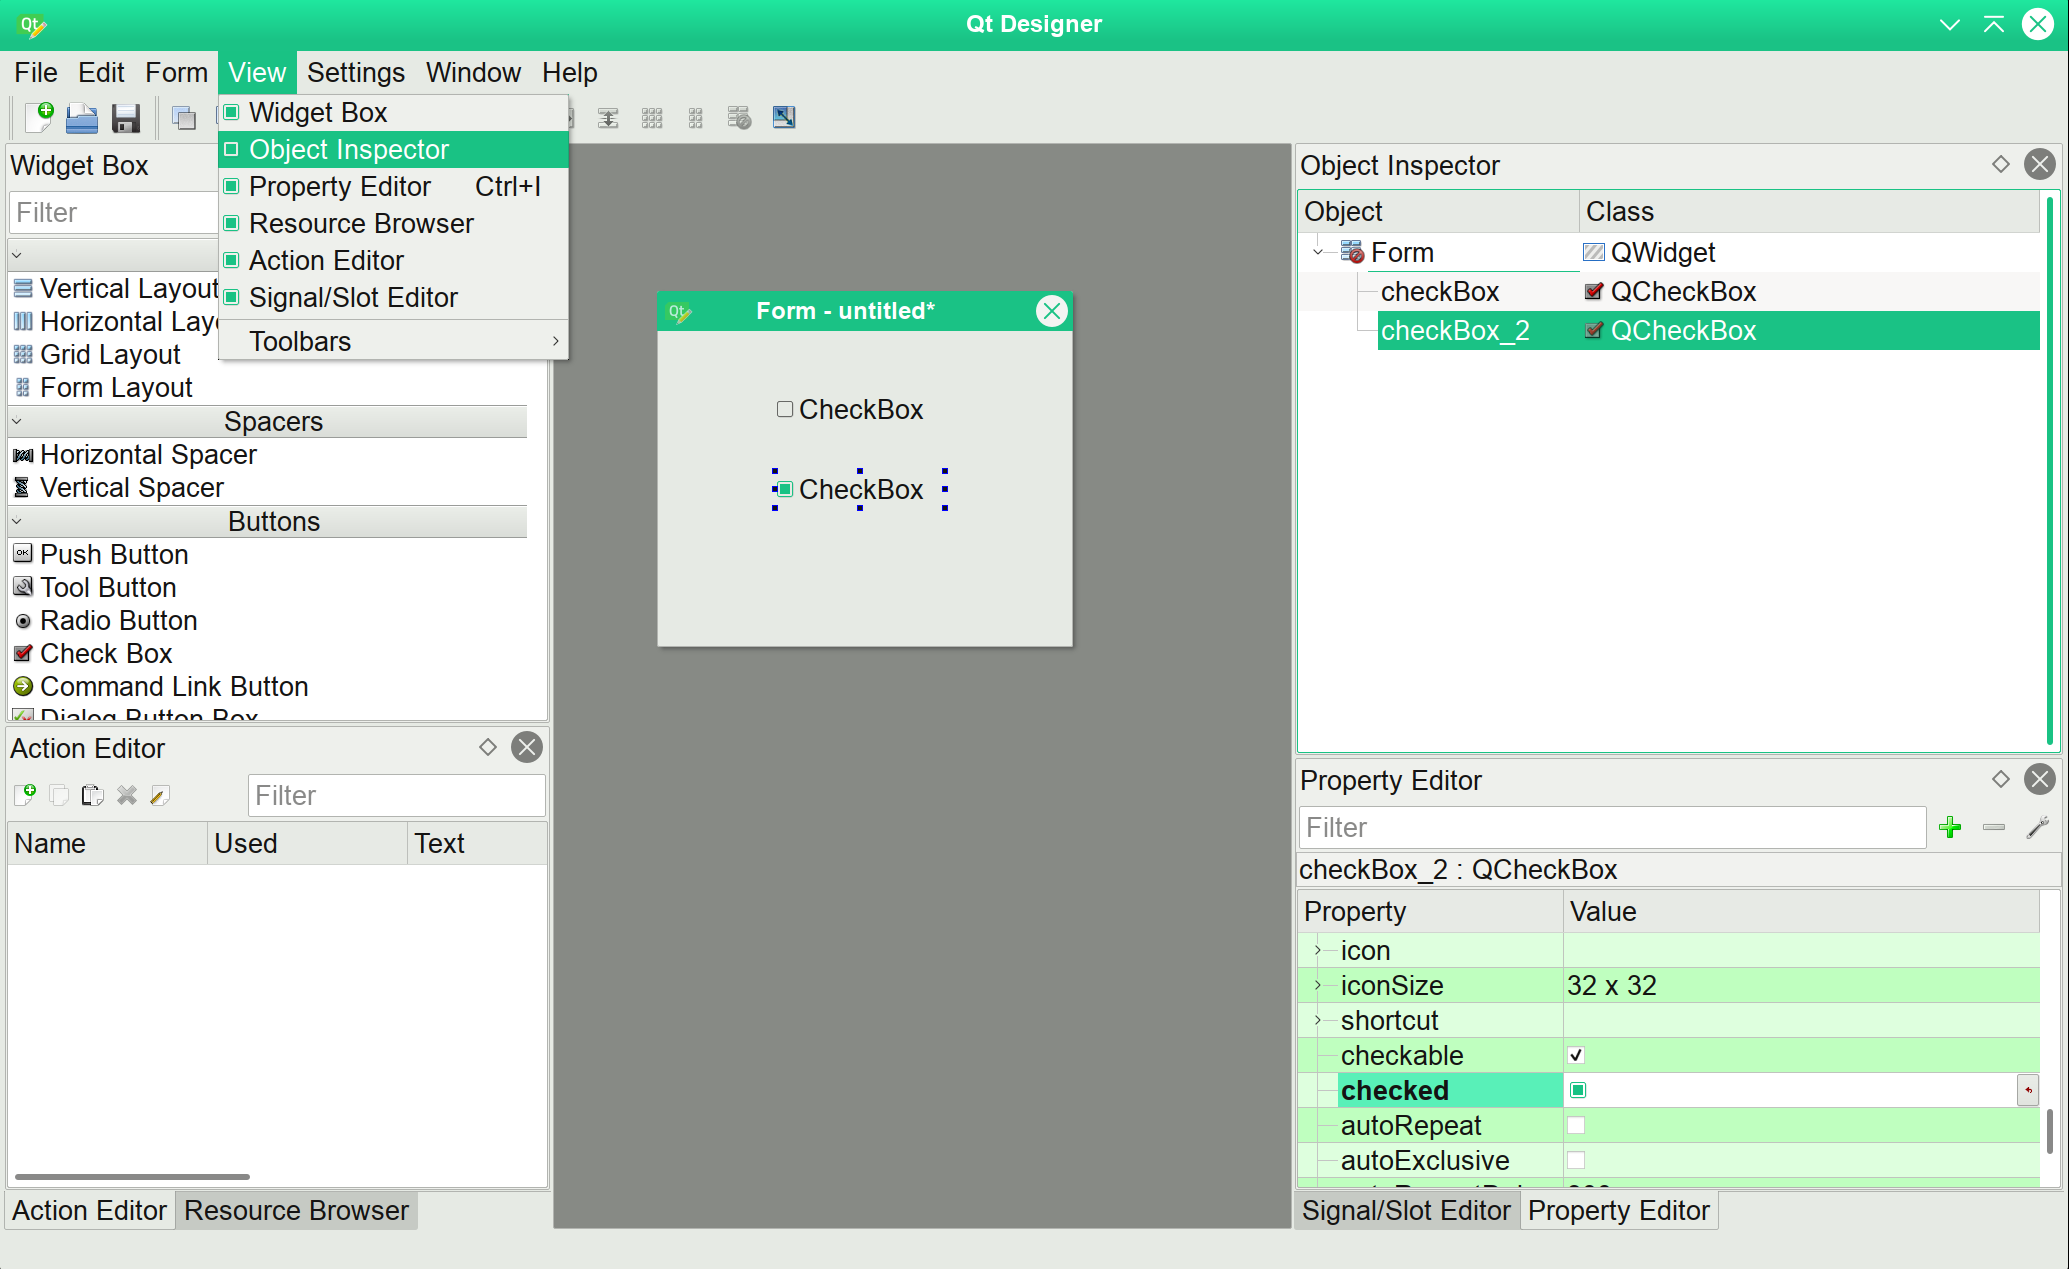Screen dimensions: 2069x1269
Task: Toggle the autoRepeat property checkbox
Action: point(1576,1125)
